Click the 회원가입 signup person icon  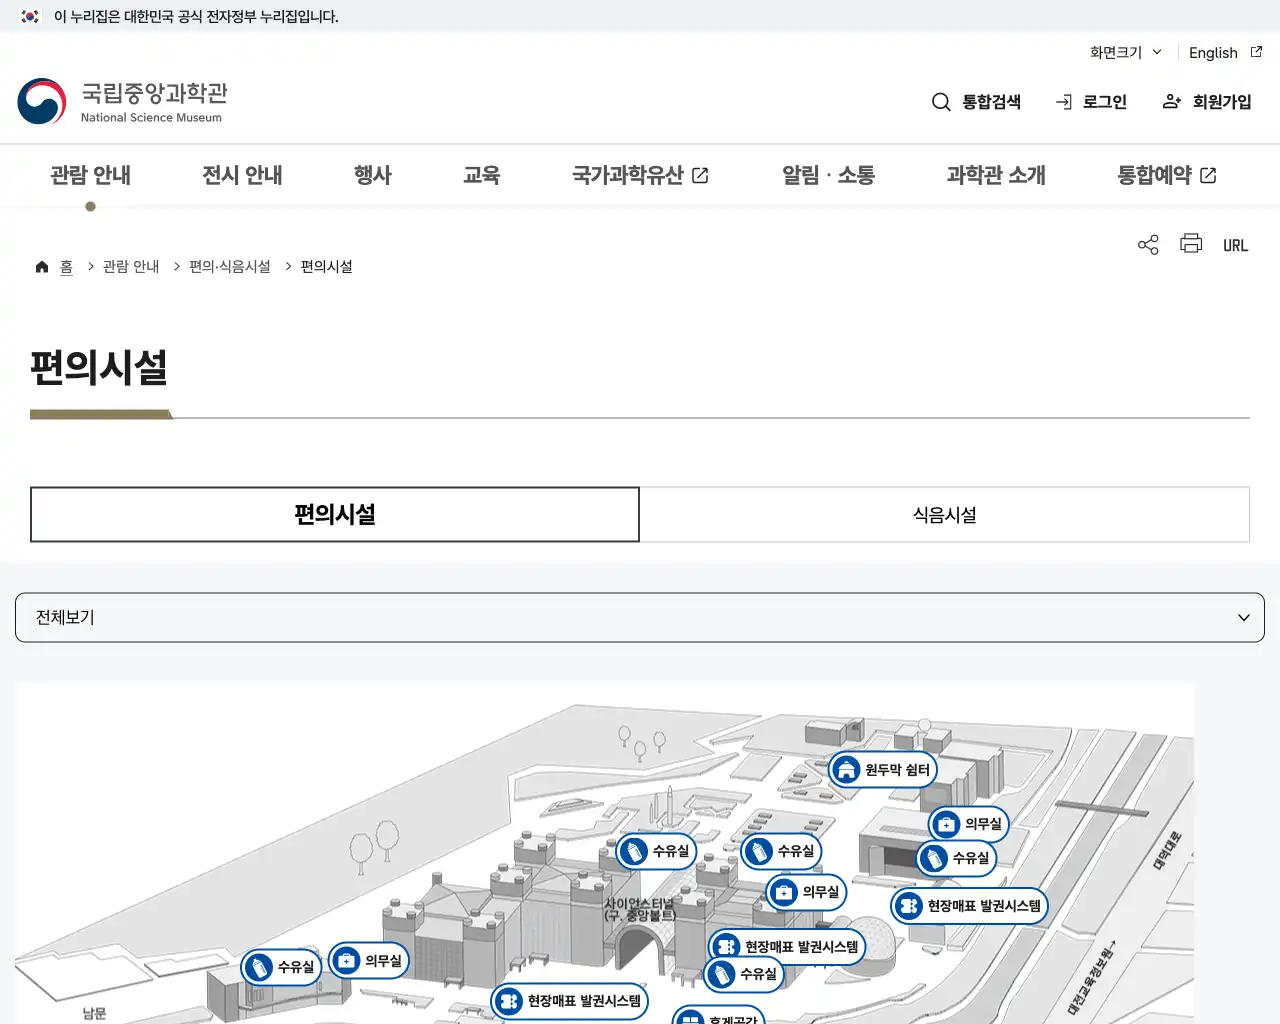click(x=1171, y=101)
